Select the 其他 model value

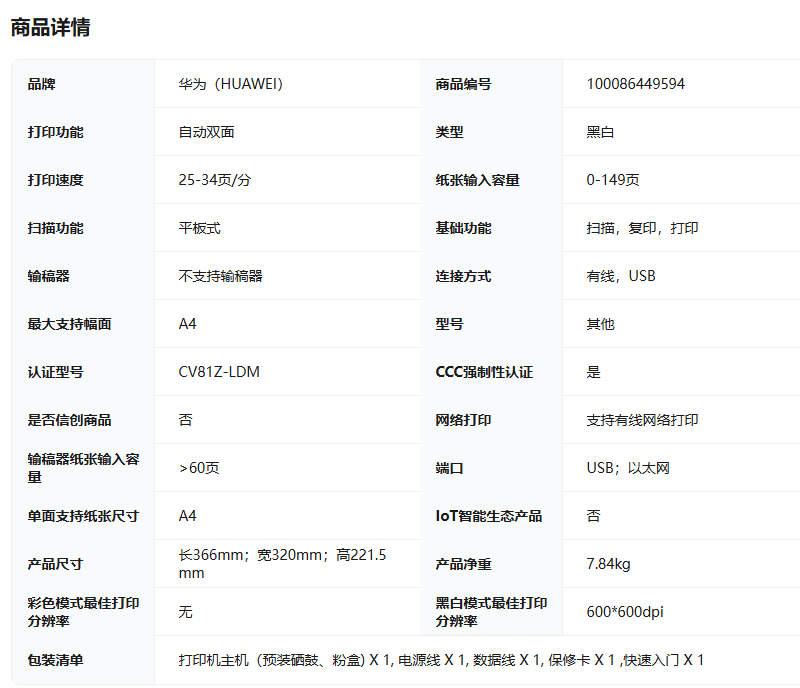tap(600, 324)
